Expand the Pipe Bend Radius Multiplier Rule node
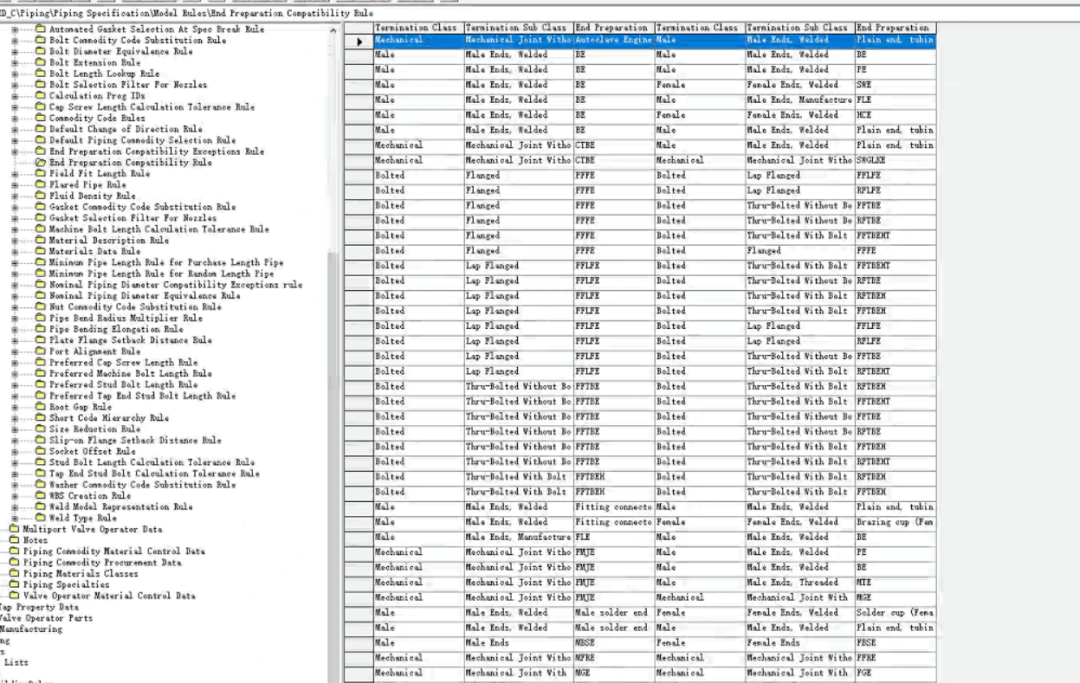The width and height of the screenshot is (1080, 683). [x=14, y=318]
